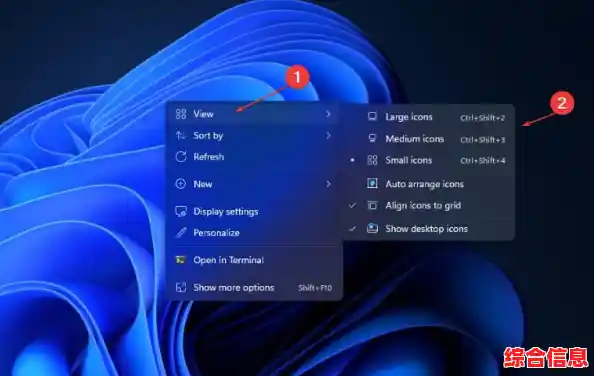Viewport: 594px width, 376px height.
Task: Open the New menu entry
Action: 254,184
